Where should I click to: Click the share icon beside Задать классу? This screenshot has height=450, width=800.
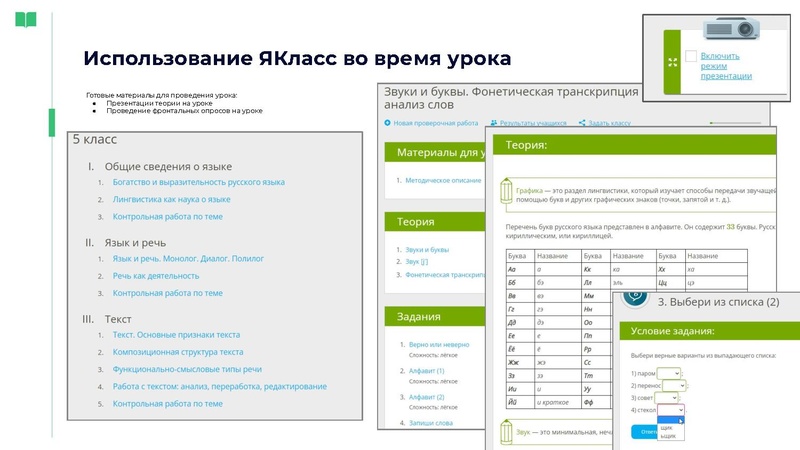pyautogui.click(x=582, y=123)
